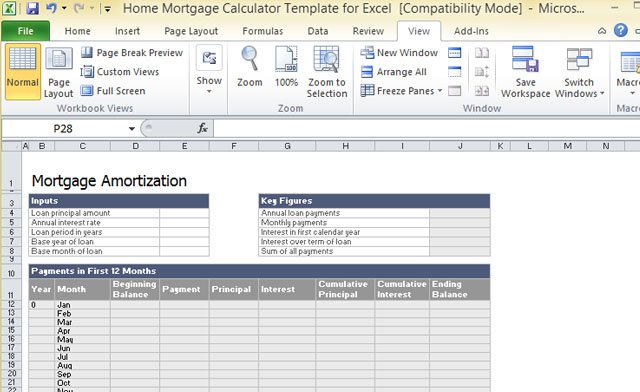Open a New Window
Image resolution: width=640 pixels, height=392 pixels.
coord(399,53)
